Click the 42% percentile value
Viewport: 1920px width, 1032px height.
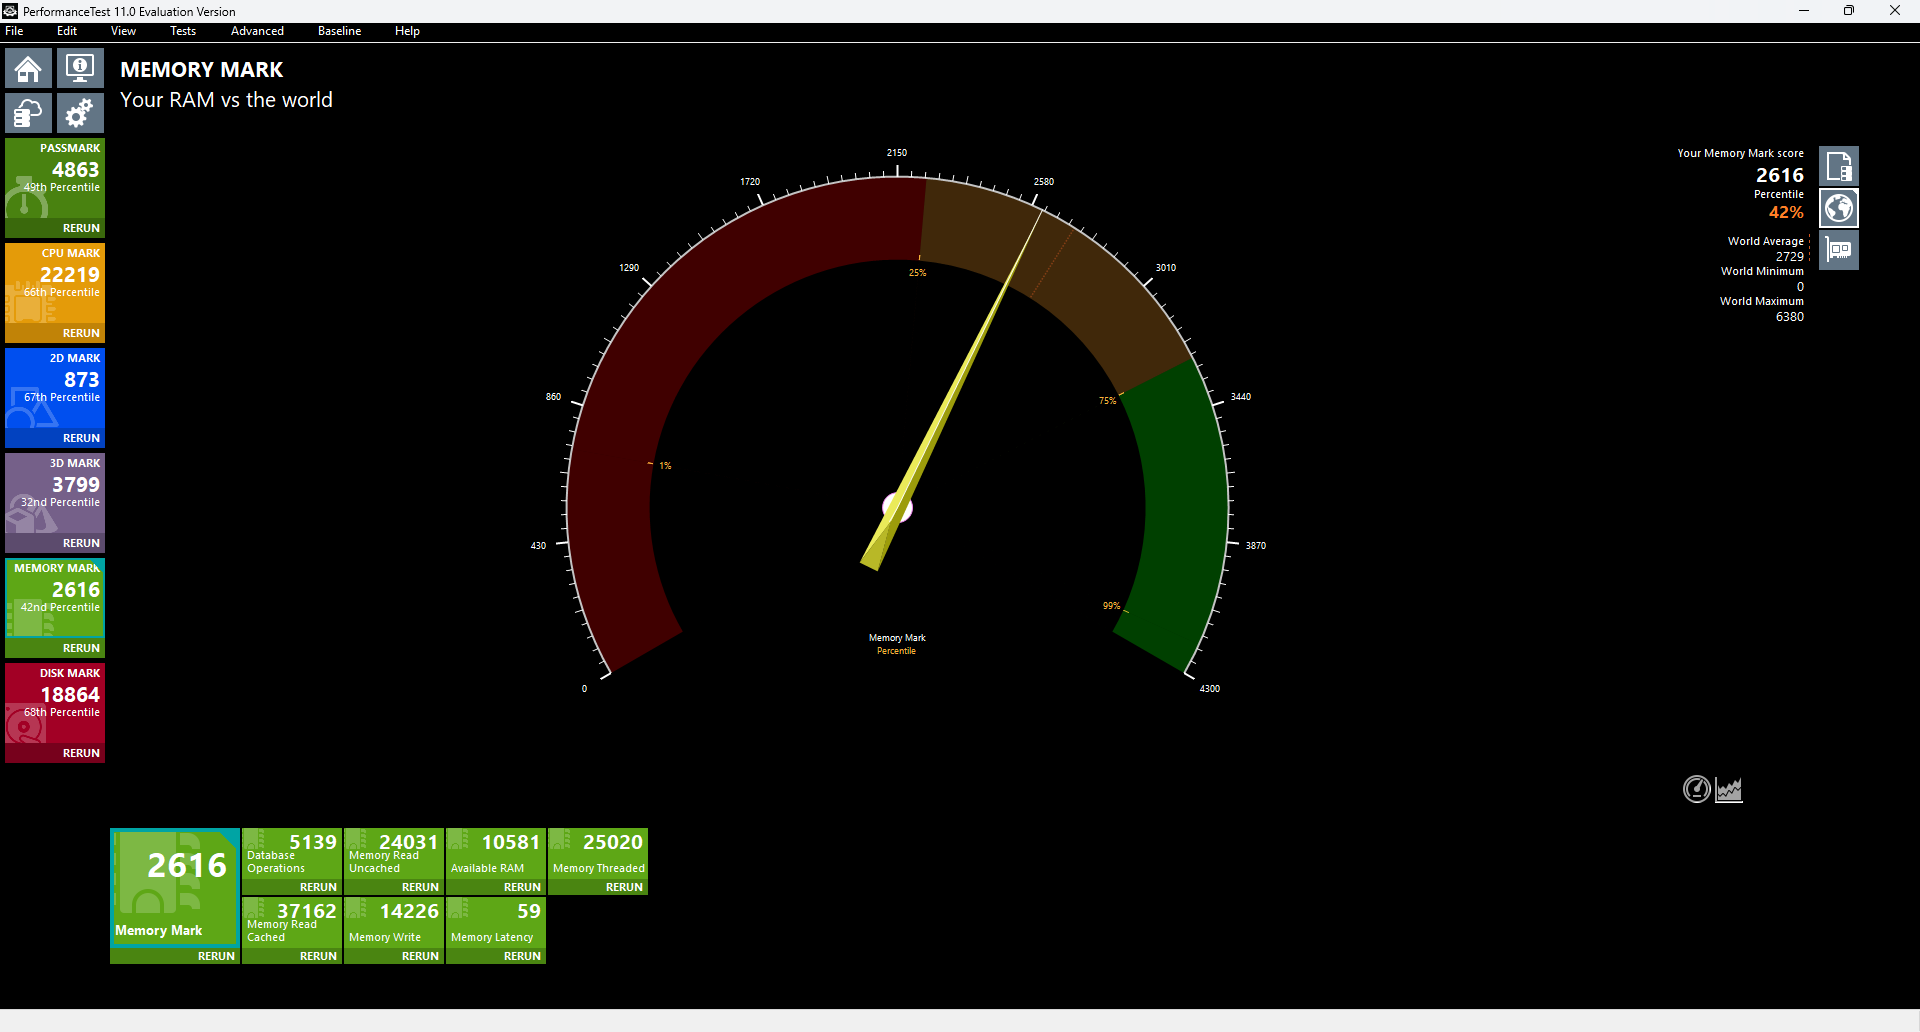click(1786, 212)
